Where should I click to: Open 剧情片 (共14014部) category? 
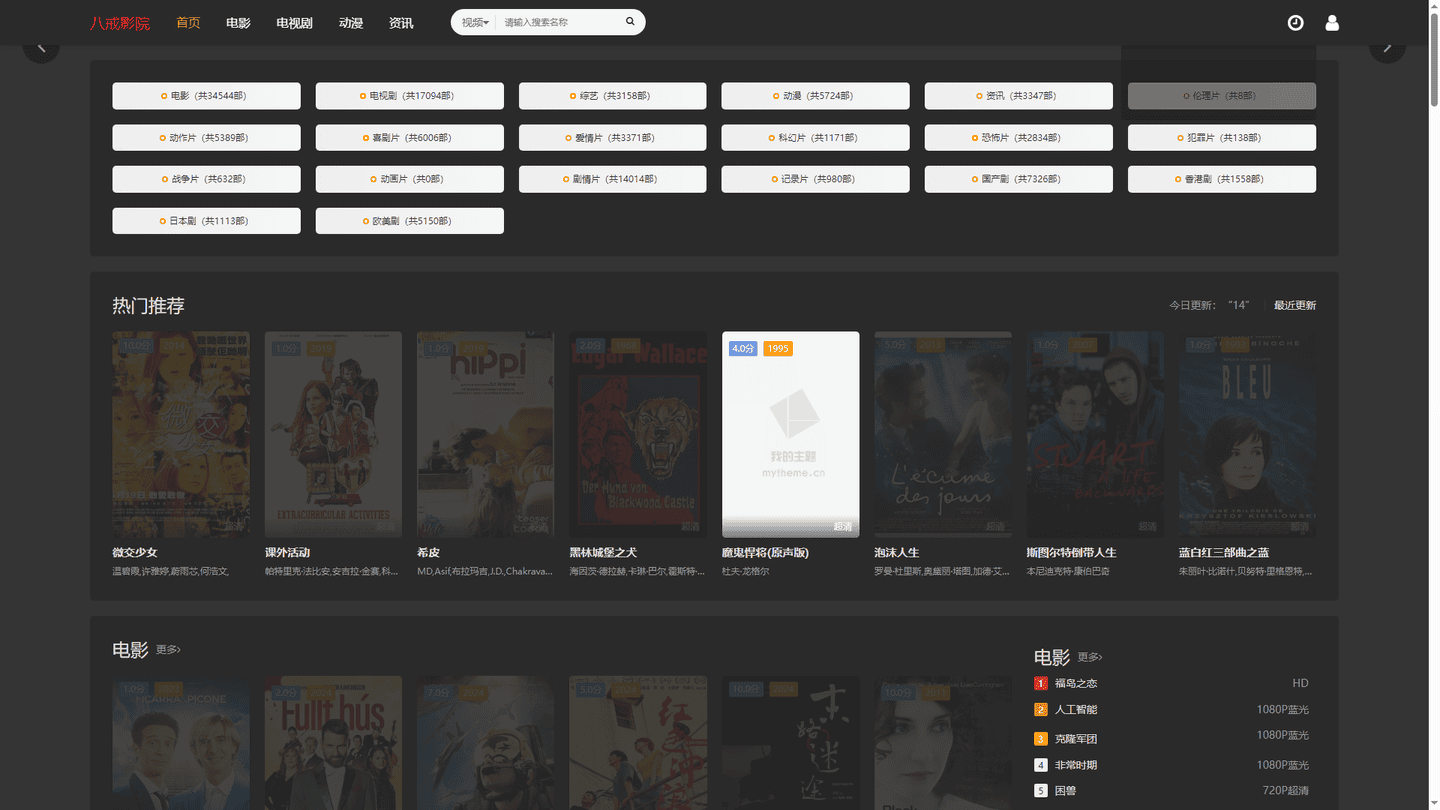pyautogui.click(x=612, y=179)
